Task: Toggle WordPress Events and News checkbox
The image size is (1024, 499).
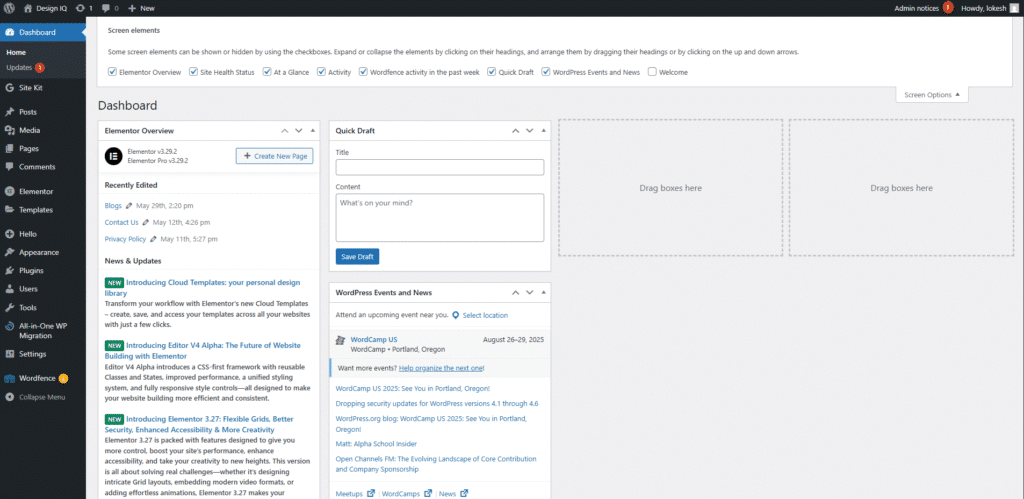Action: pyautogui.click(x=546, y=72)
